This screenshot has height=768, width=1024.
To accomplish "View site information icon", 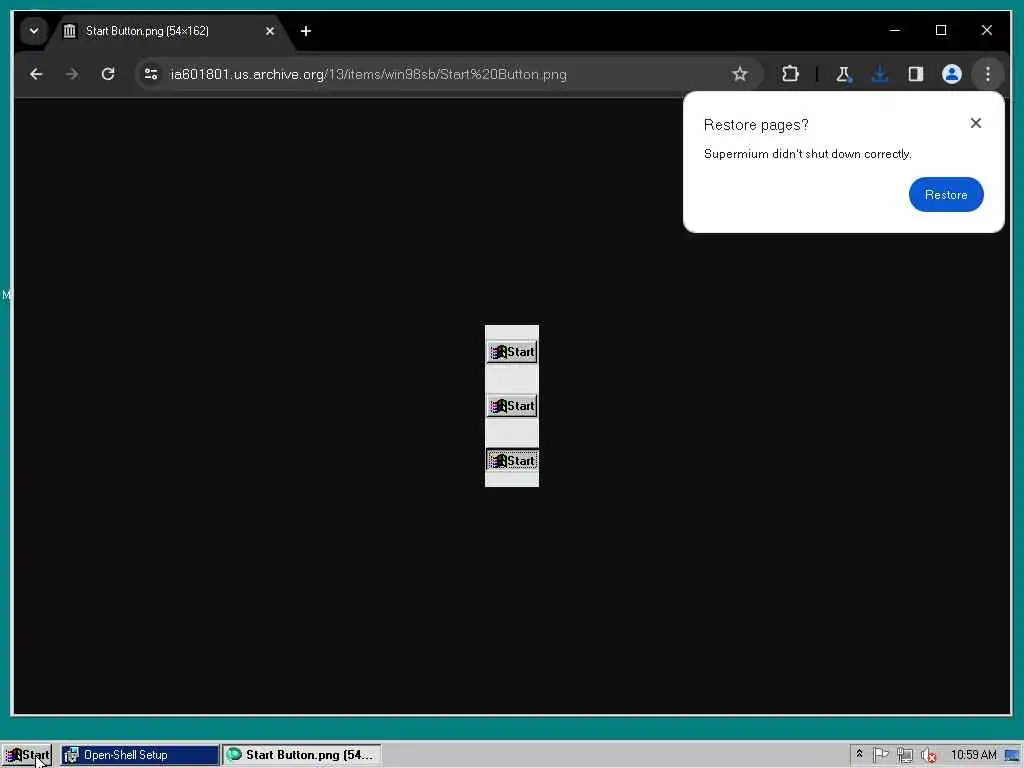I will pos(151,74).
